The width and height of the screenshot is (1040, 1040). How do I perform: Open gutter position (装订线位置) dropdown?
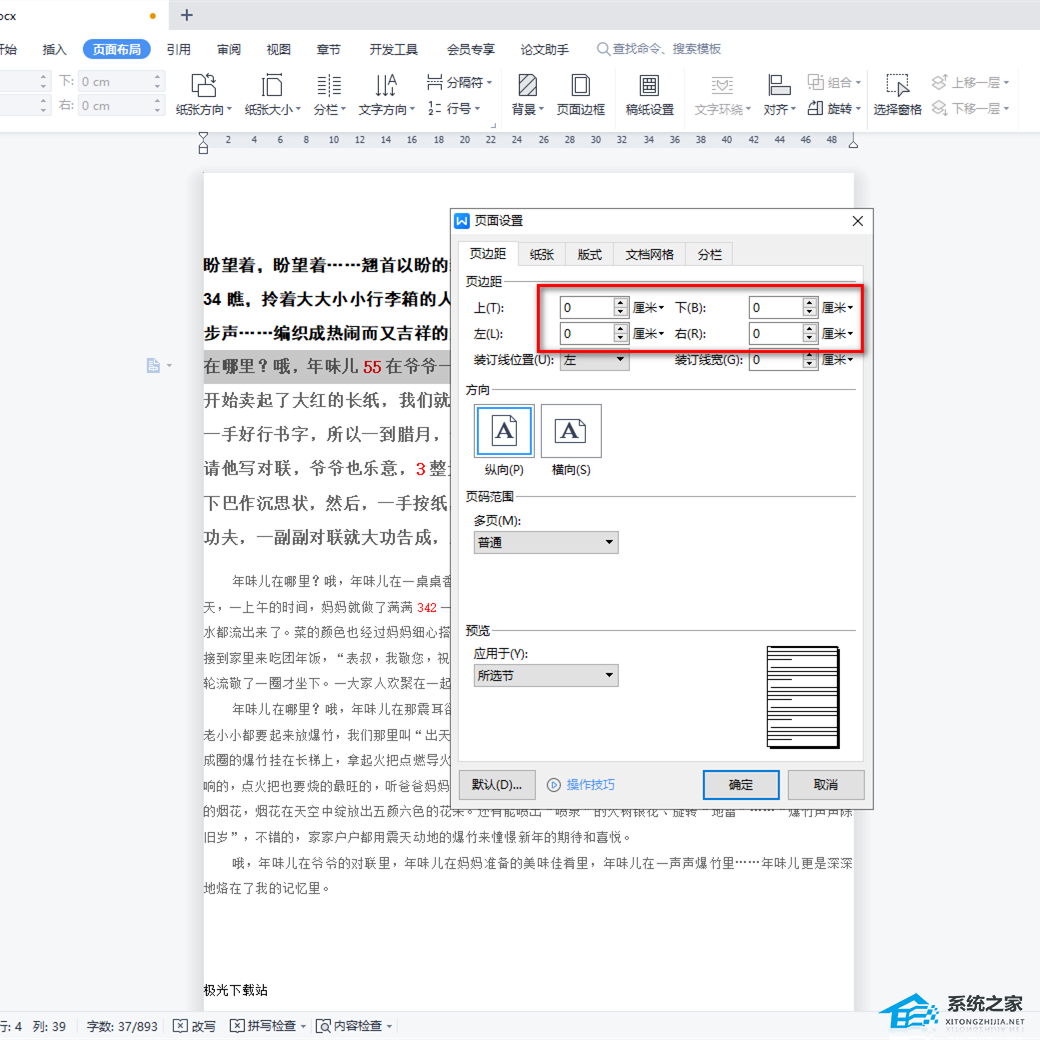[x=594, y=359]
